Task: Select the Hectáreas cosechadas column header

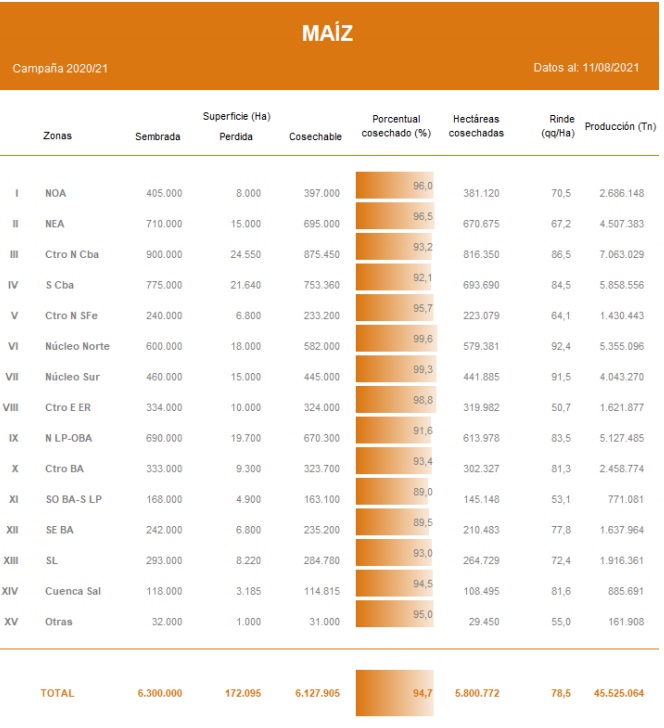Action: [476, 125]
